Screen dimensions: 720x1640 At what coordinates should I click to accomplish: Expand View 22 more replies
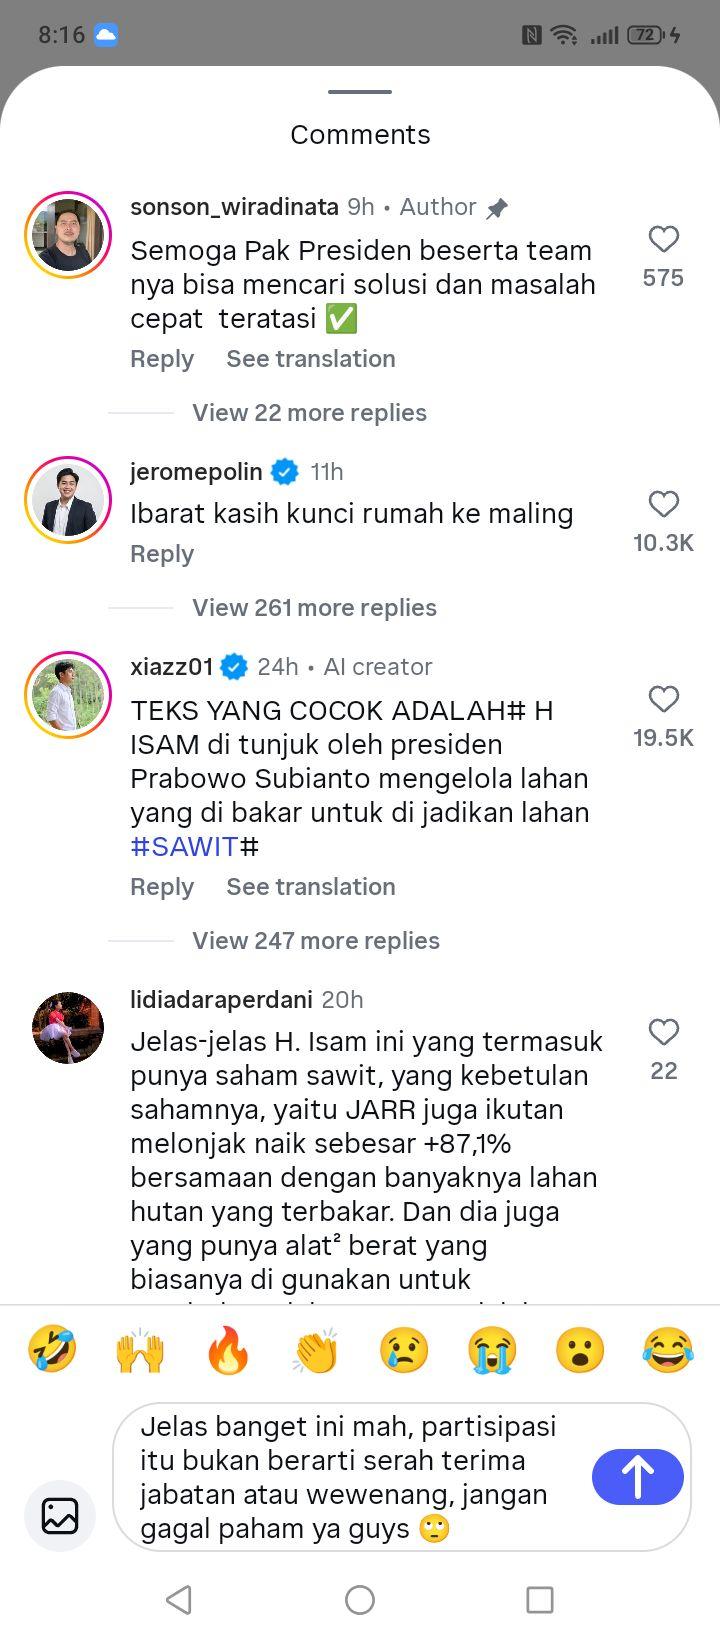(309, 413)
